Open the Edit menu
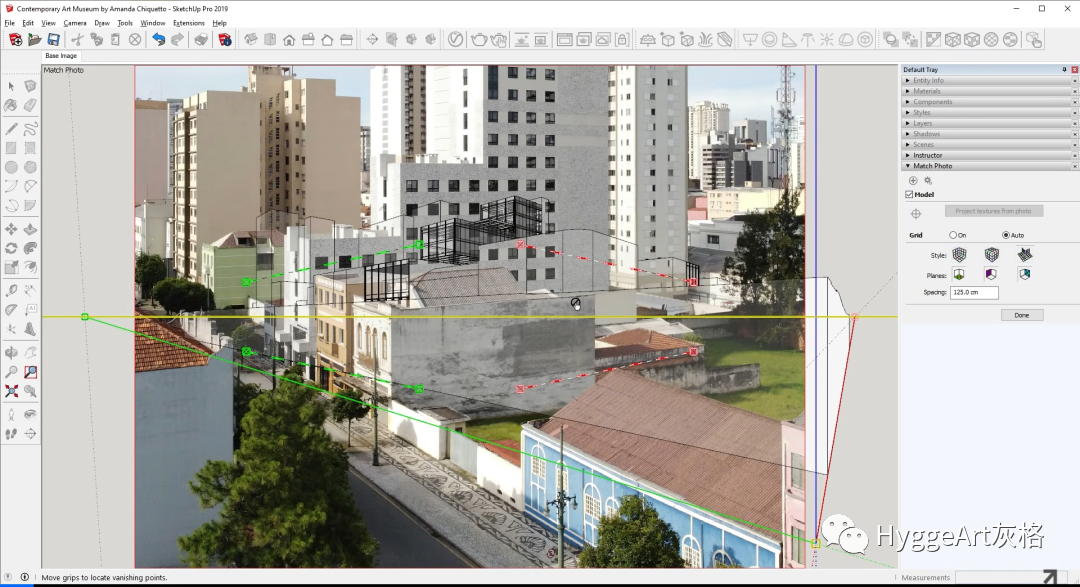This screenshot has height=587, width=1080. [x=28, y=23]
